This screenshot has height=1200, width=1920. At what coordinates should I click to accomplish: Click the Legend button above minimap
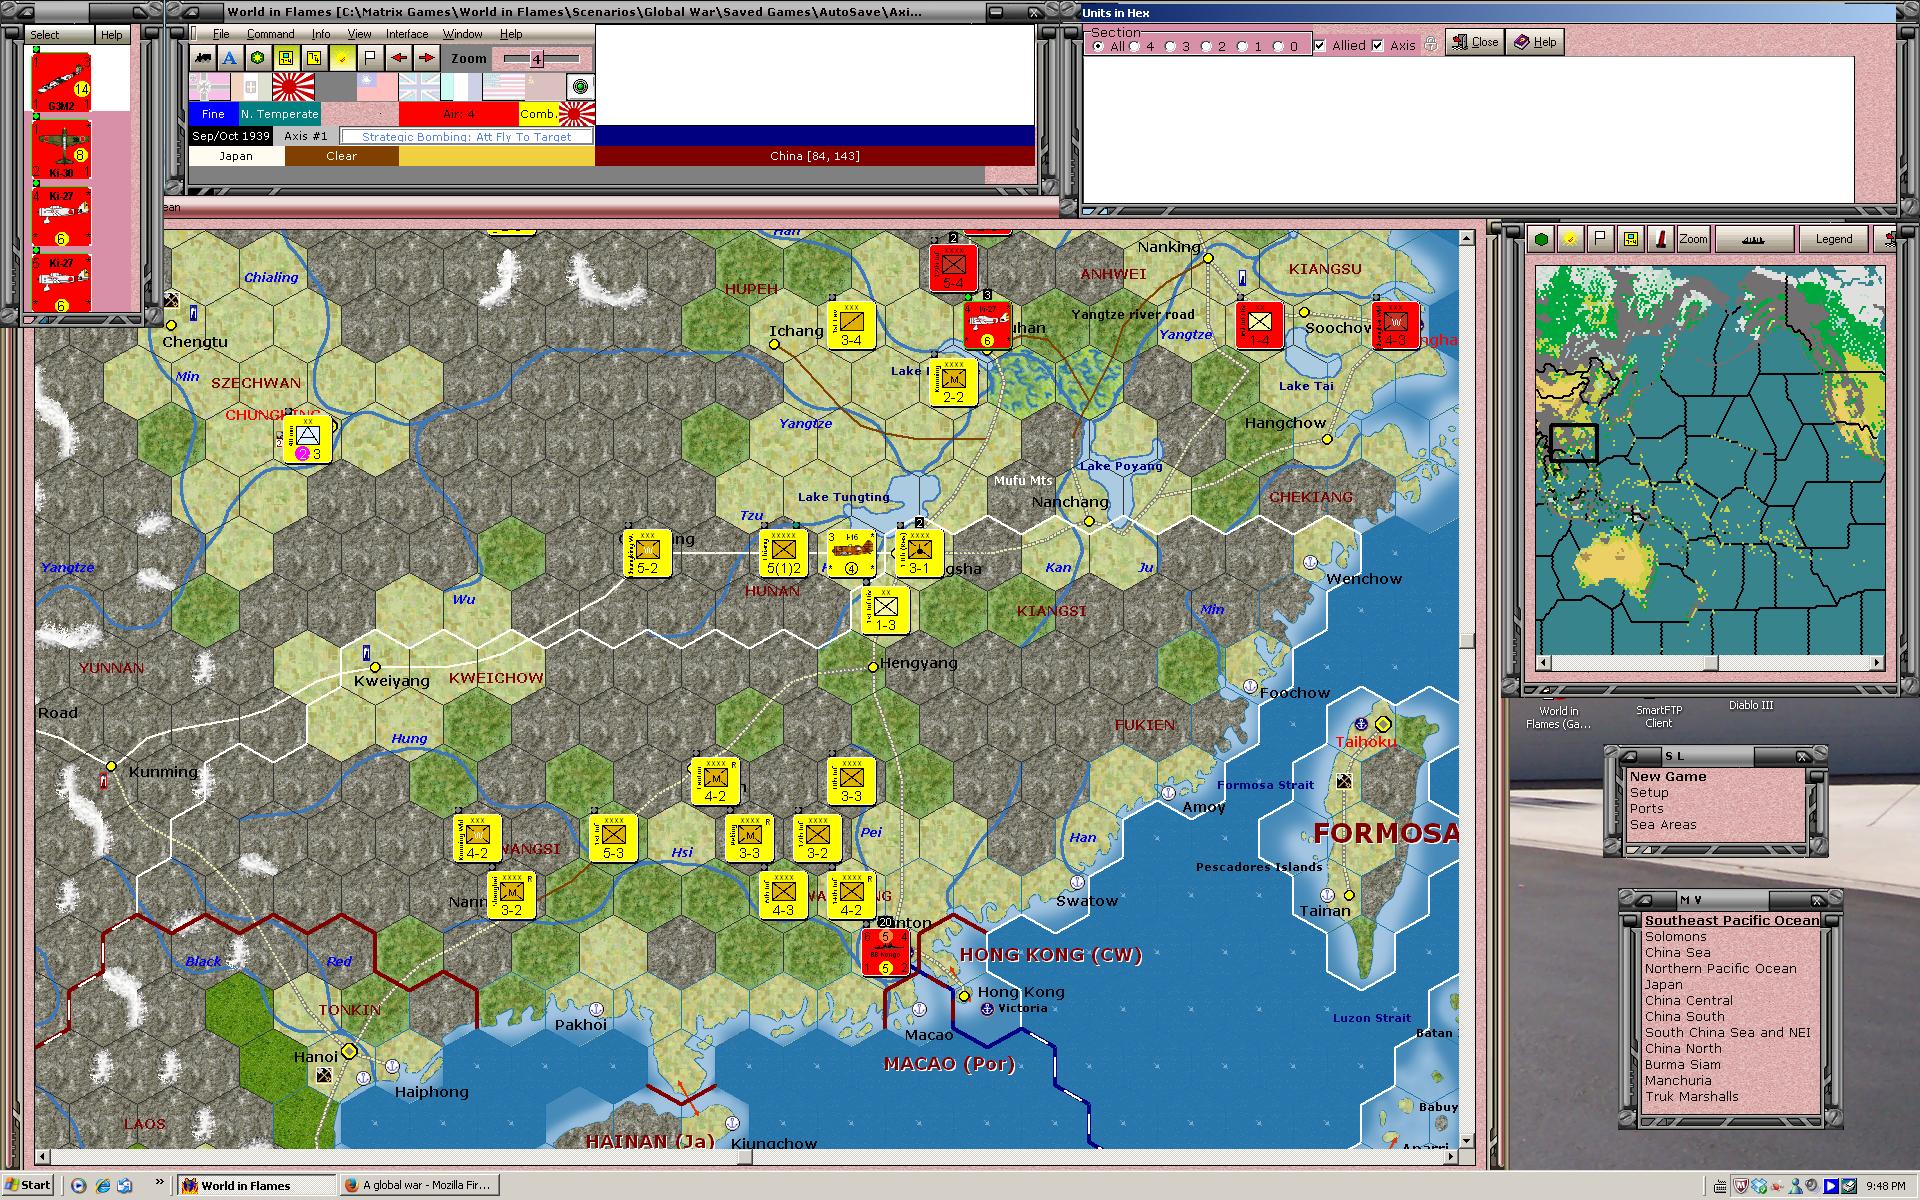(x=1833, y=239)
